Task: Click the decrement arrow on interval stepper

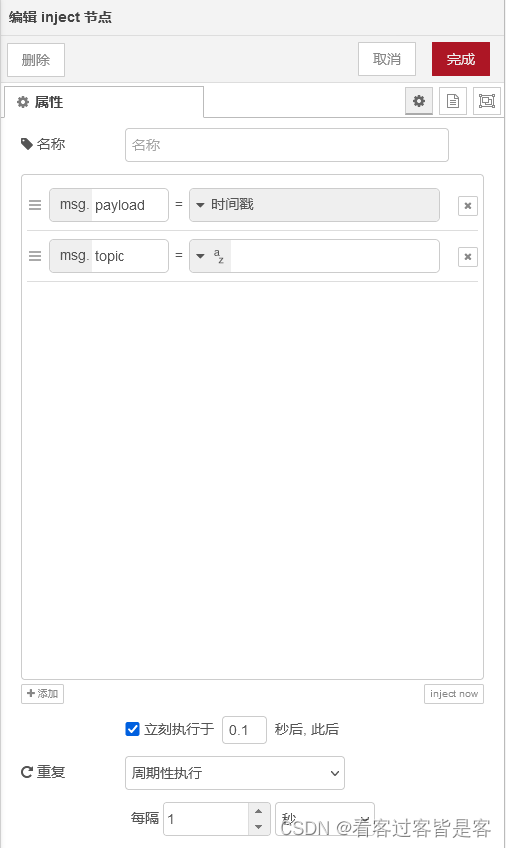Action: 258,826
